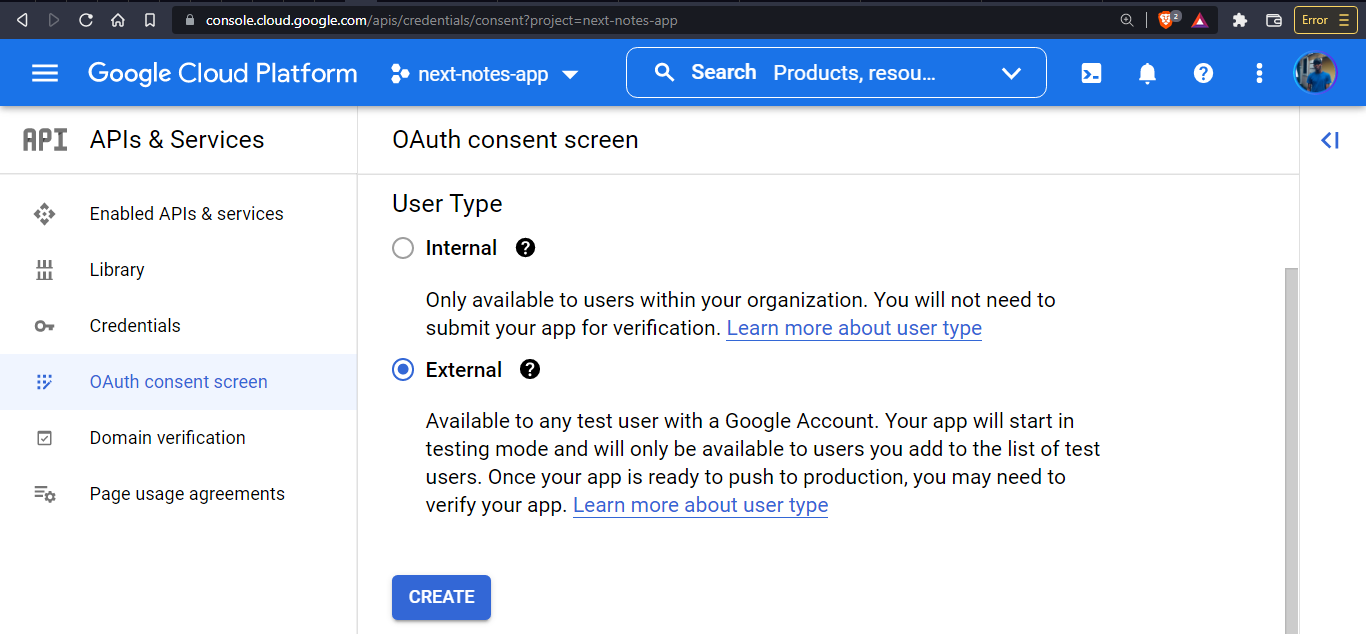The width and height of the screenshot is (1366, 634).
Task: Select the Internal user type radio
Action: pyautogui.click(x=403, y=248)
